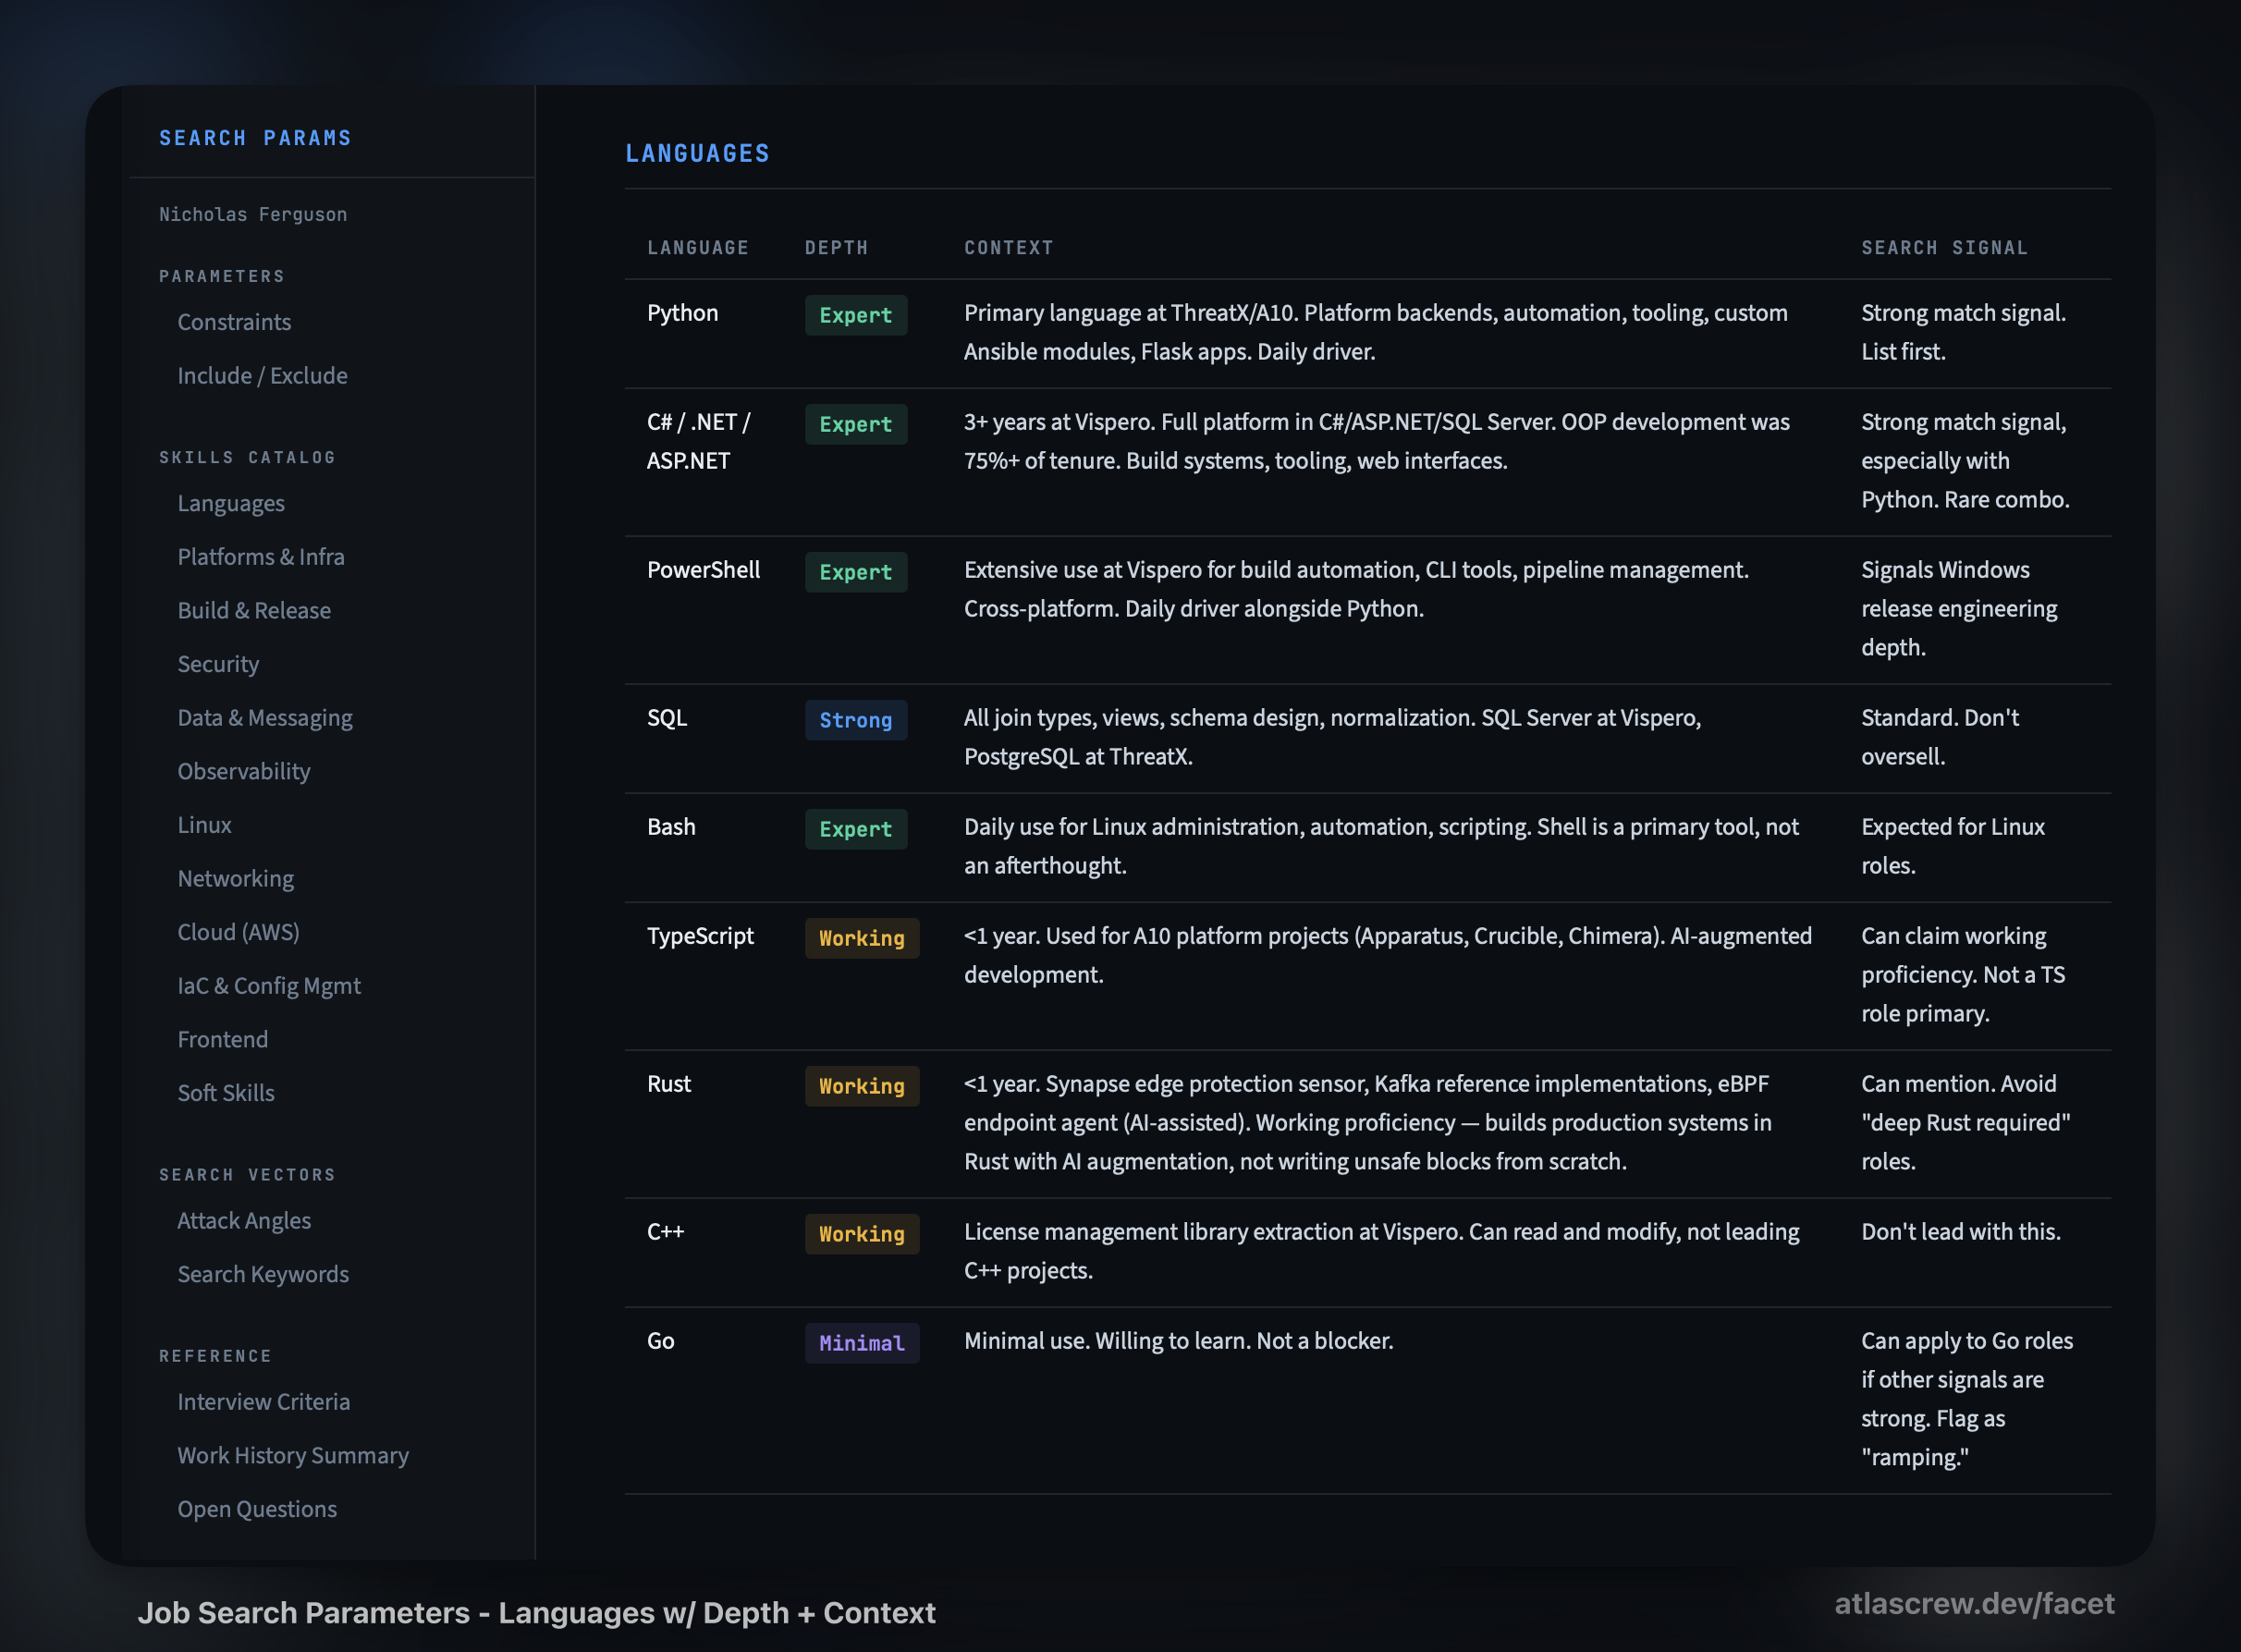2241x1652 pixels.
Task: Go to Soft Skills page
Action: tap(226, 1093)
